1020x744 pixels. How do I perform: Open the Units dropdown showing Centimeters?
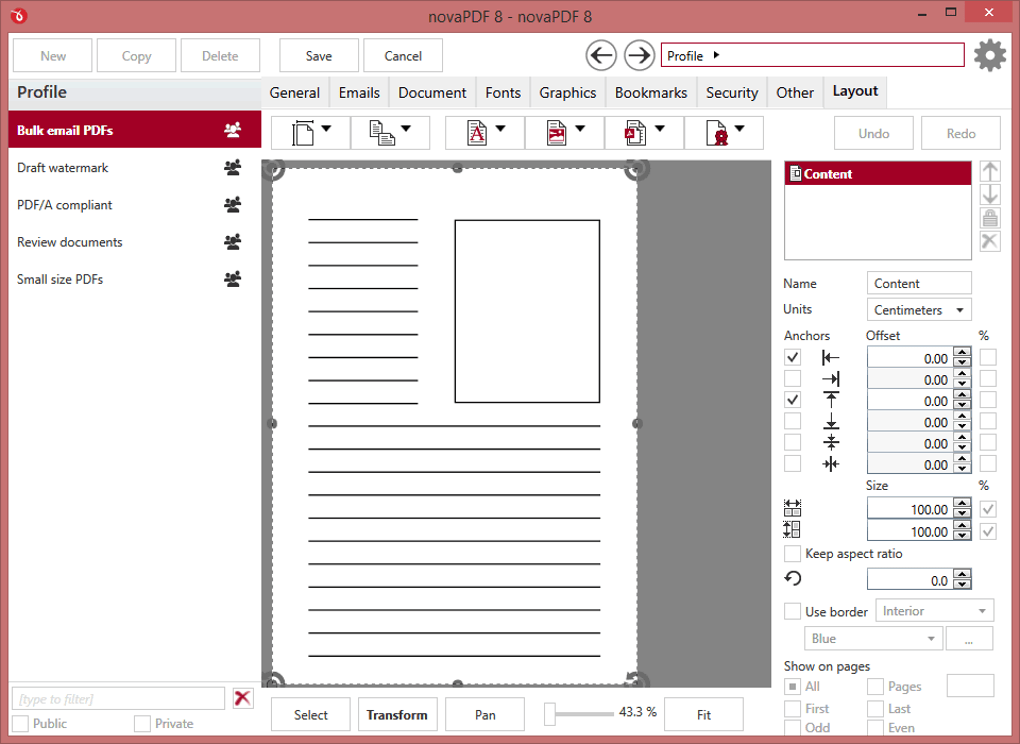919,310
